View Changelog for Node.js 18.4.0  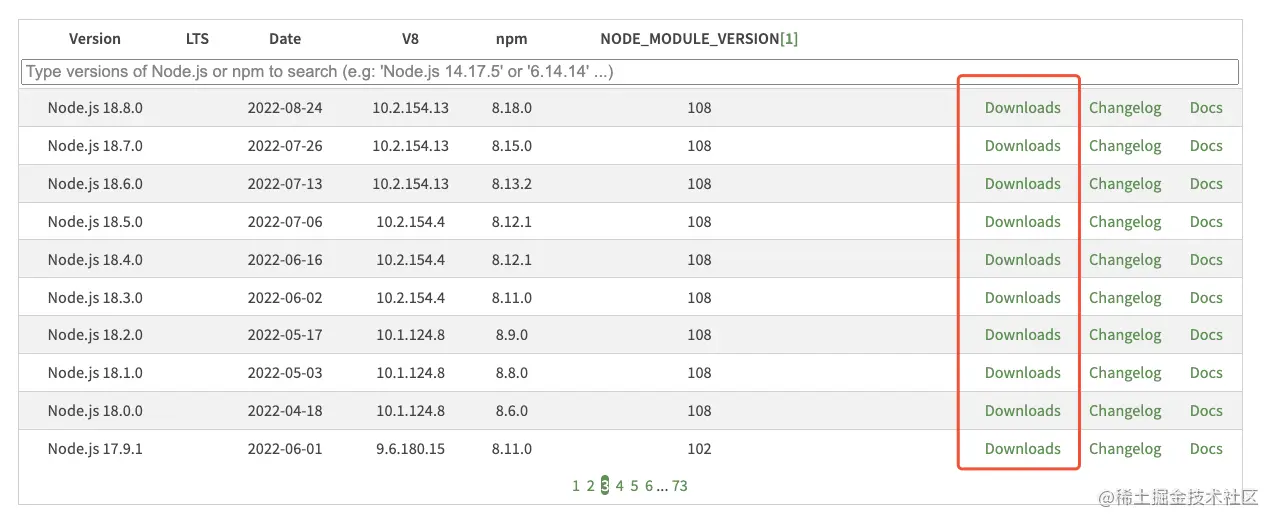1125,260
